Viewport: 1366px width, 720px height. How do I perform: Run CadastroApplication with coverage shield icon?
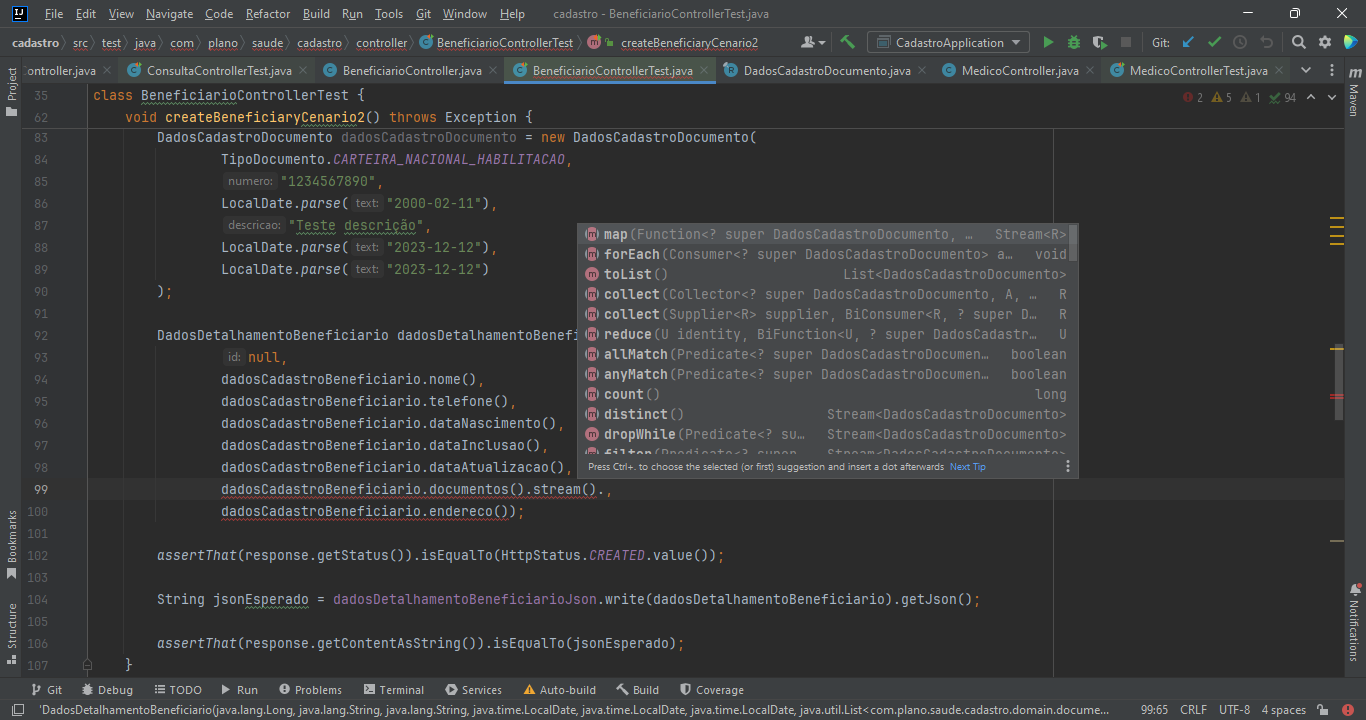click(1100, 43)
